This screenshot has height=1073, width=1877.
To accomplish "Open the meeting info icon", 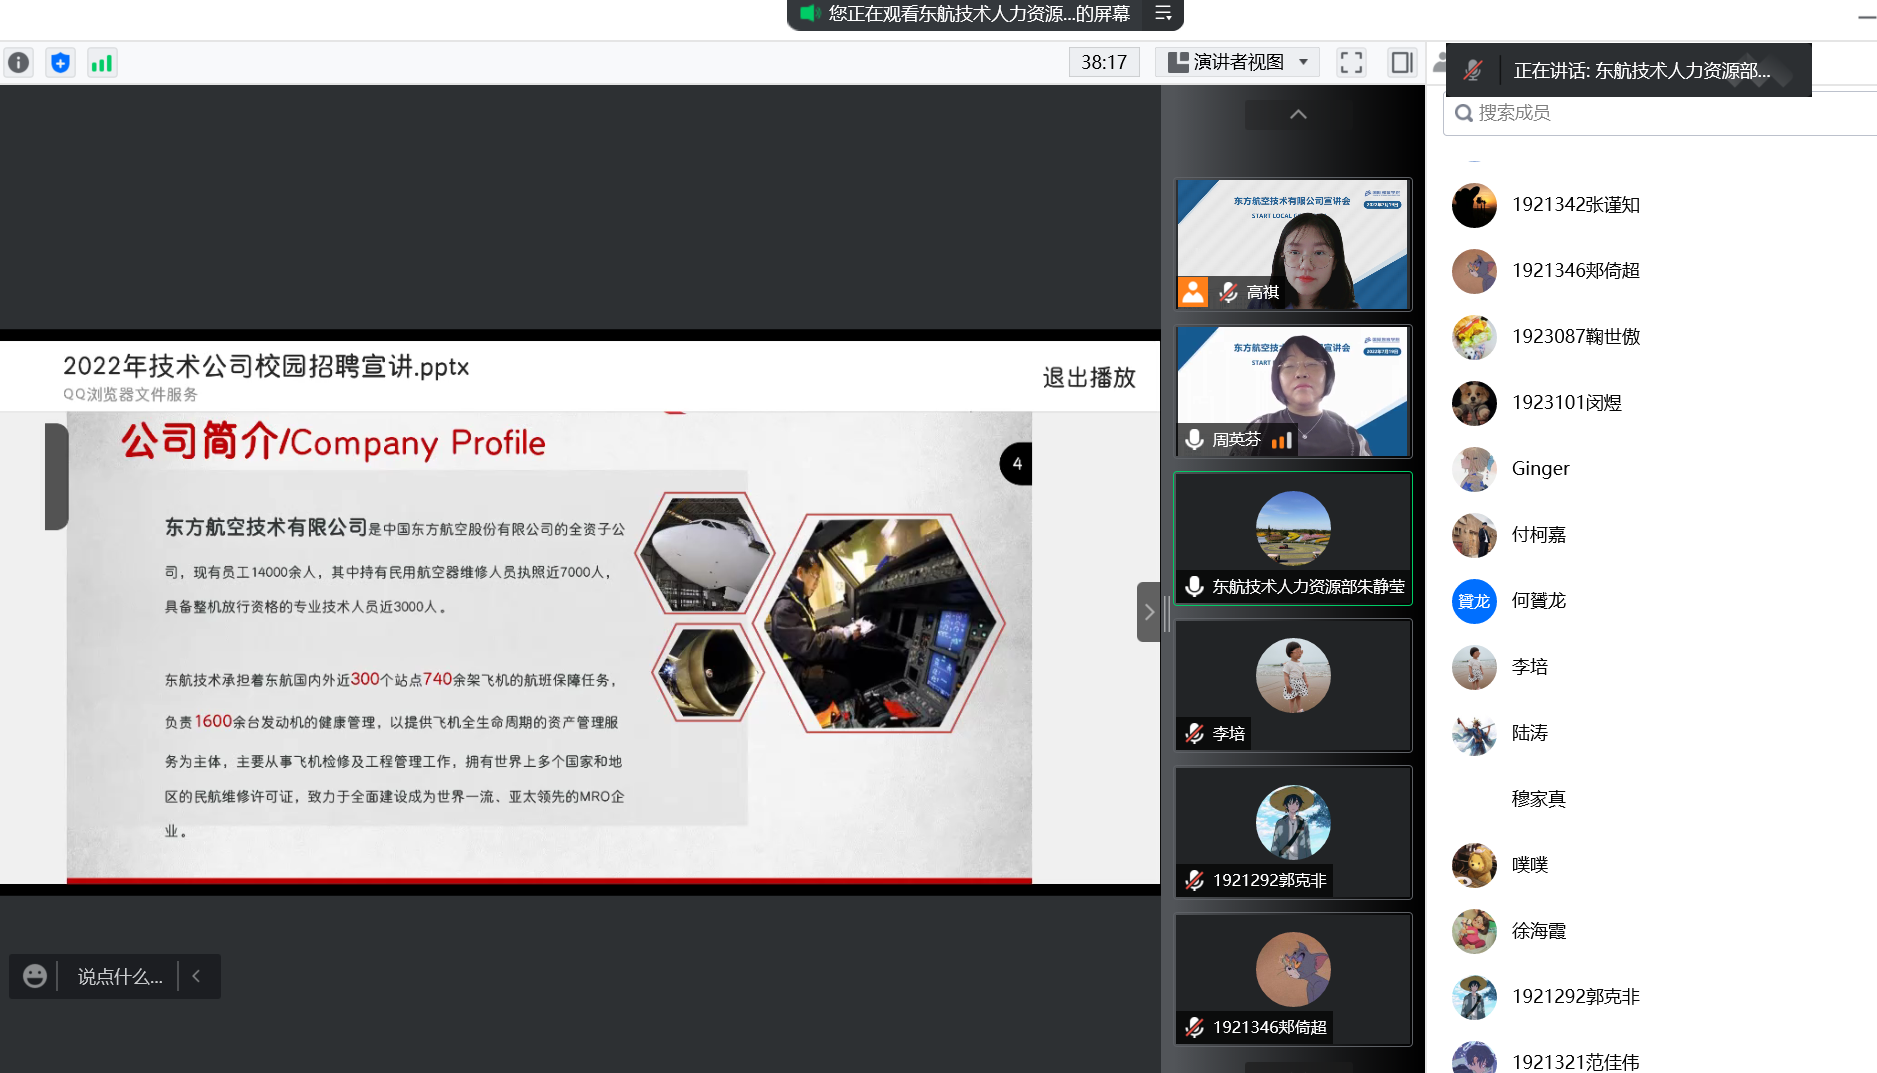I will (19, 63).
